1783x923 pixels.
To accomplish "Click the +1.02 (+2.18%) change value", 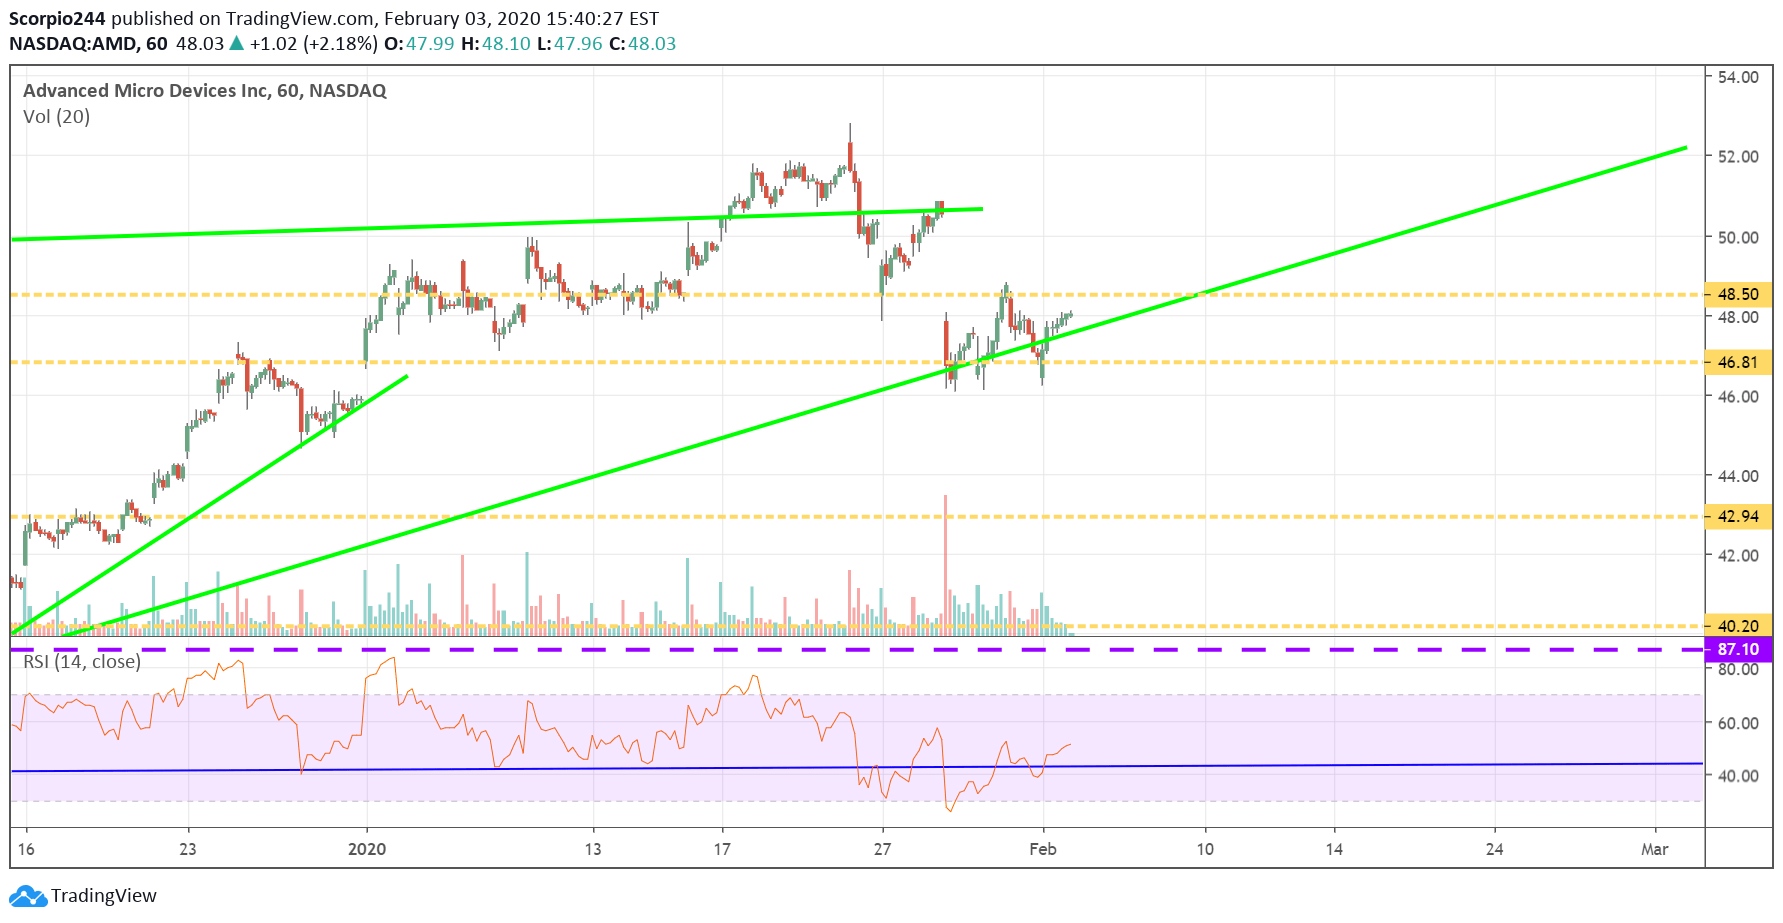I will [314, 44].
